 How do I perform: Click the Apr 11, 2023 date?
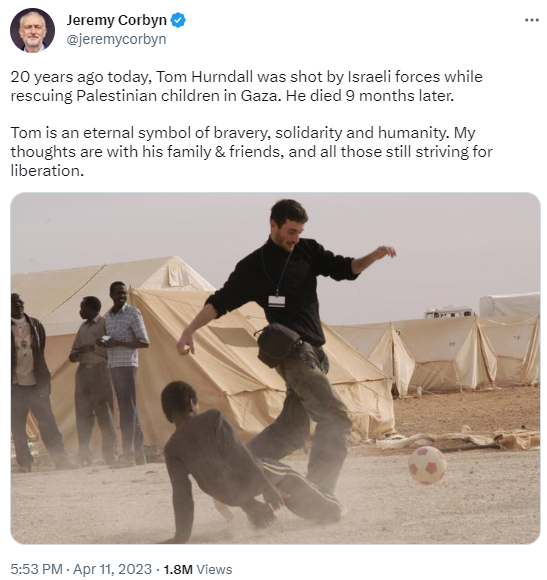[x=112, y=569]
